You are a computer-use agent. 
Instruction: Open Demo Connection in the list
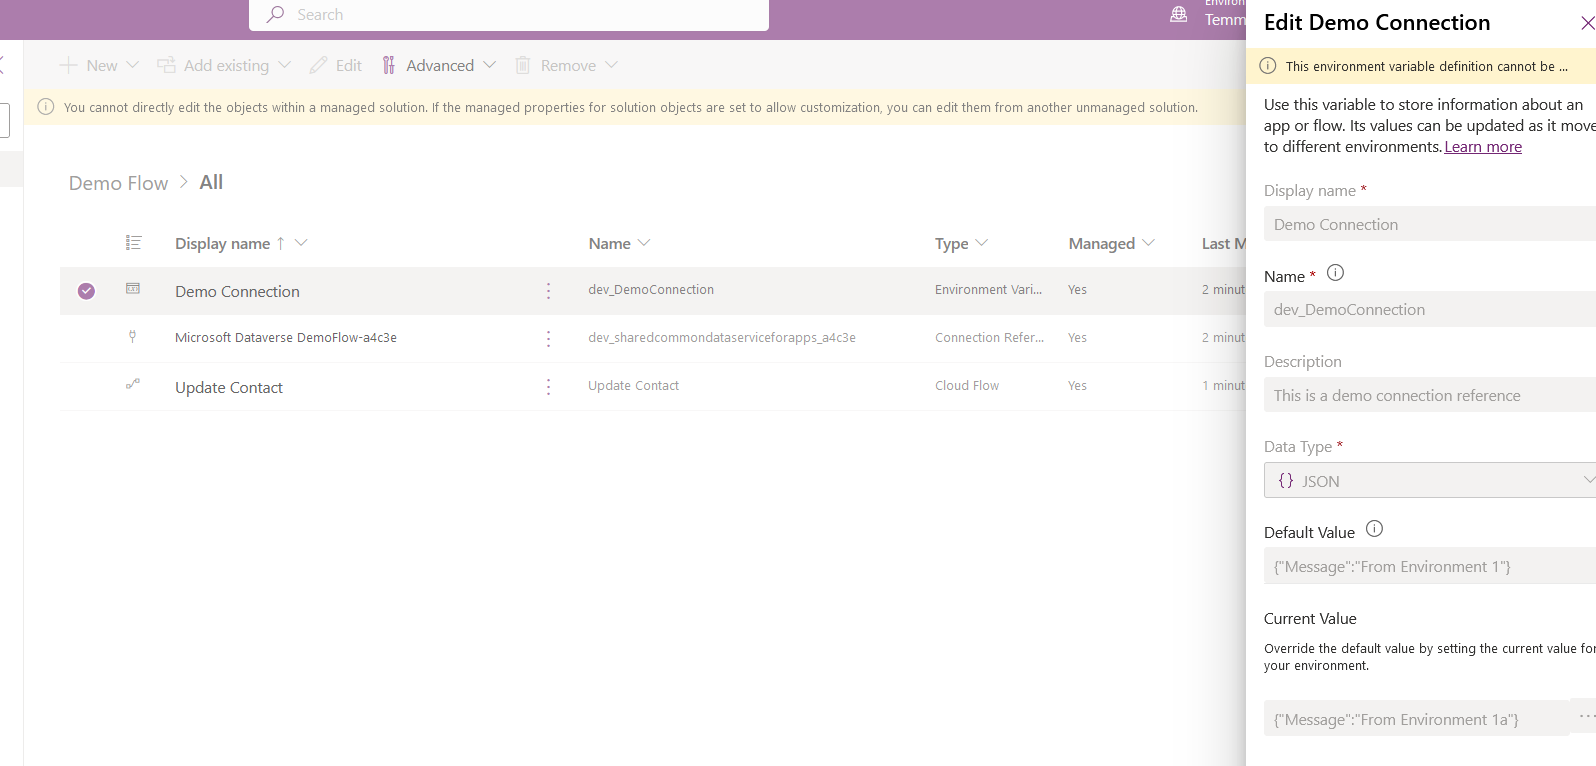coord(237,291)
